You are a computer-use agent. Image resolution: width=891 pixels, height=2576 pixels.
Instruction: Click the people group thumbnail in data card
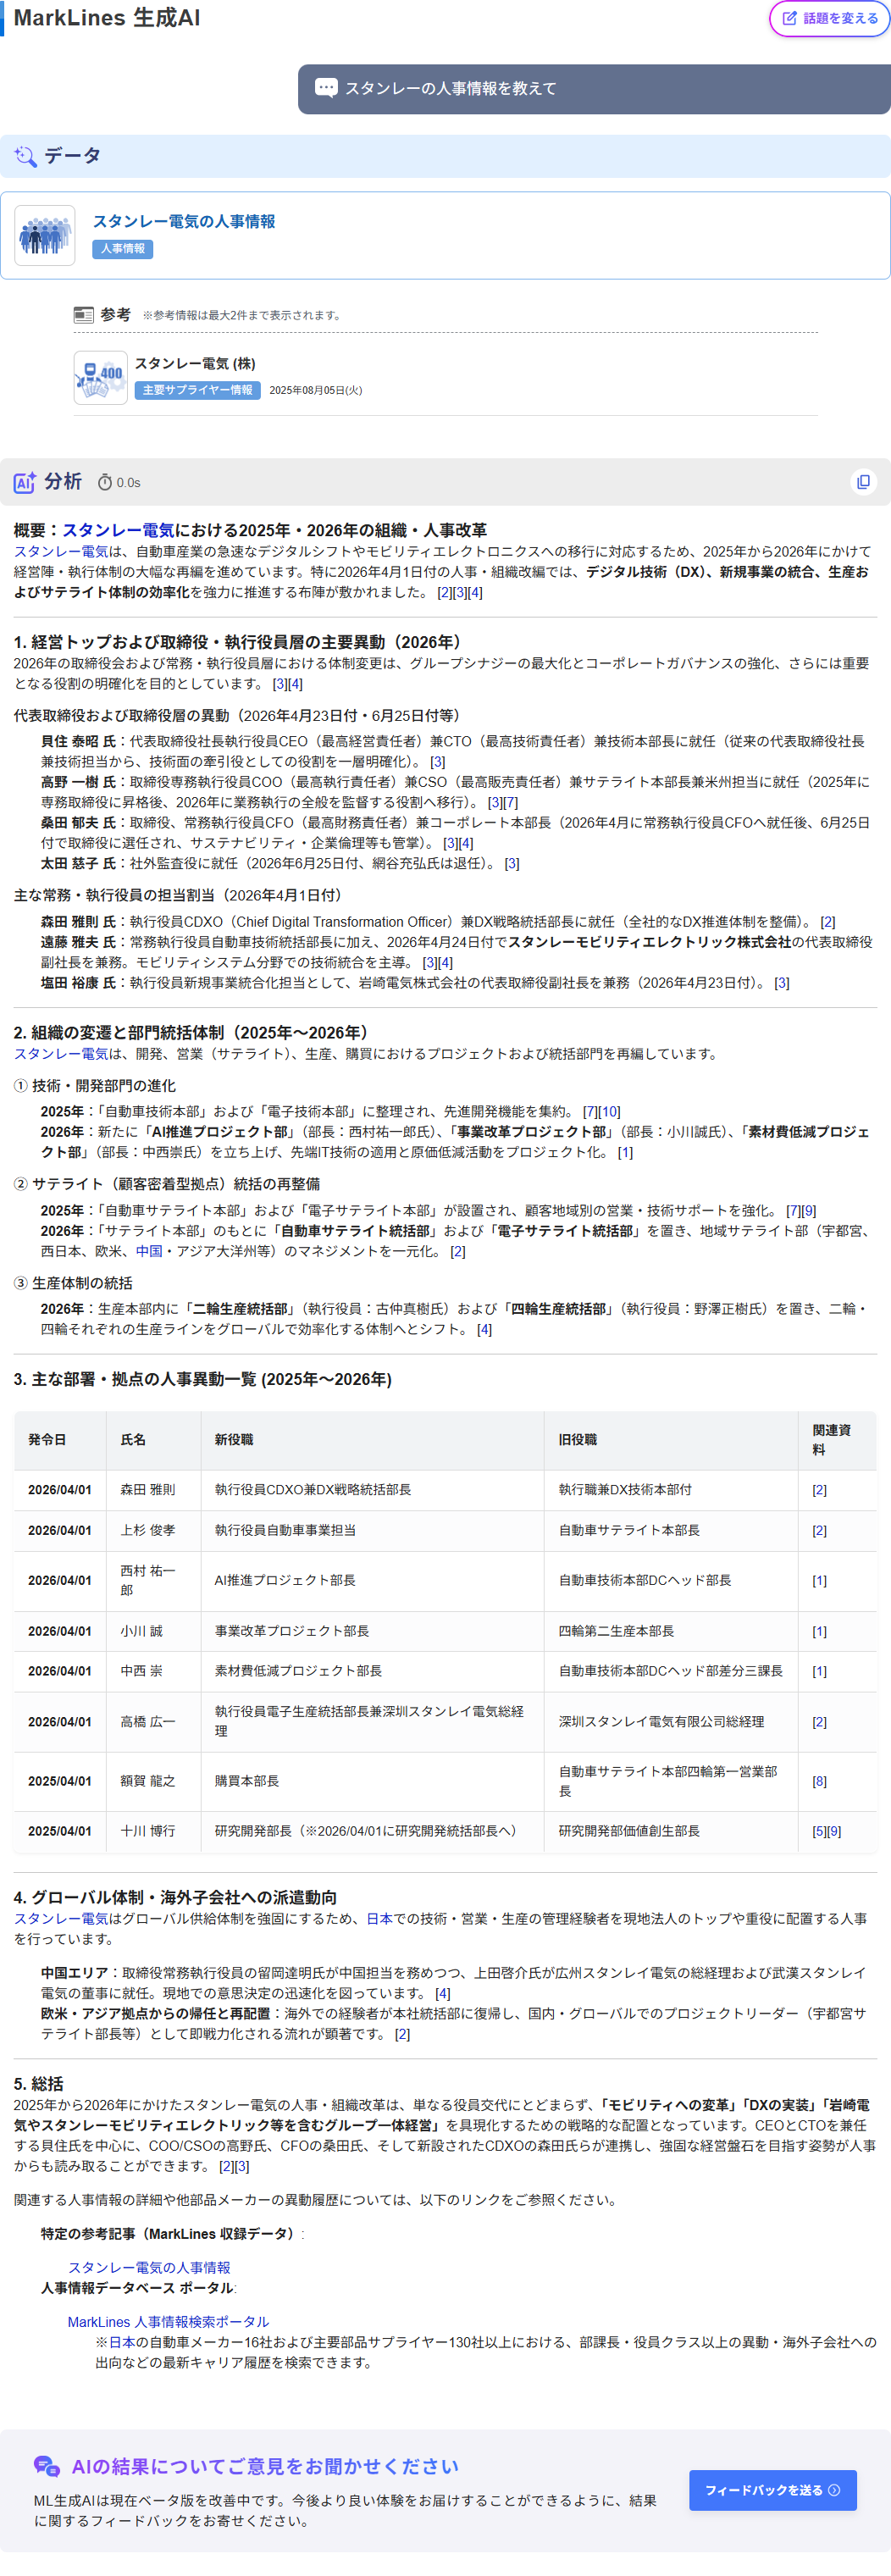[45, 235]
